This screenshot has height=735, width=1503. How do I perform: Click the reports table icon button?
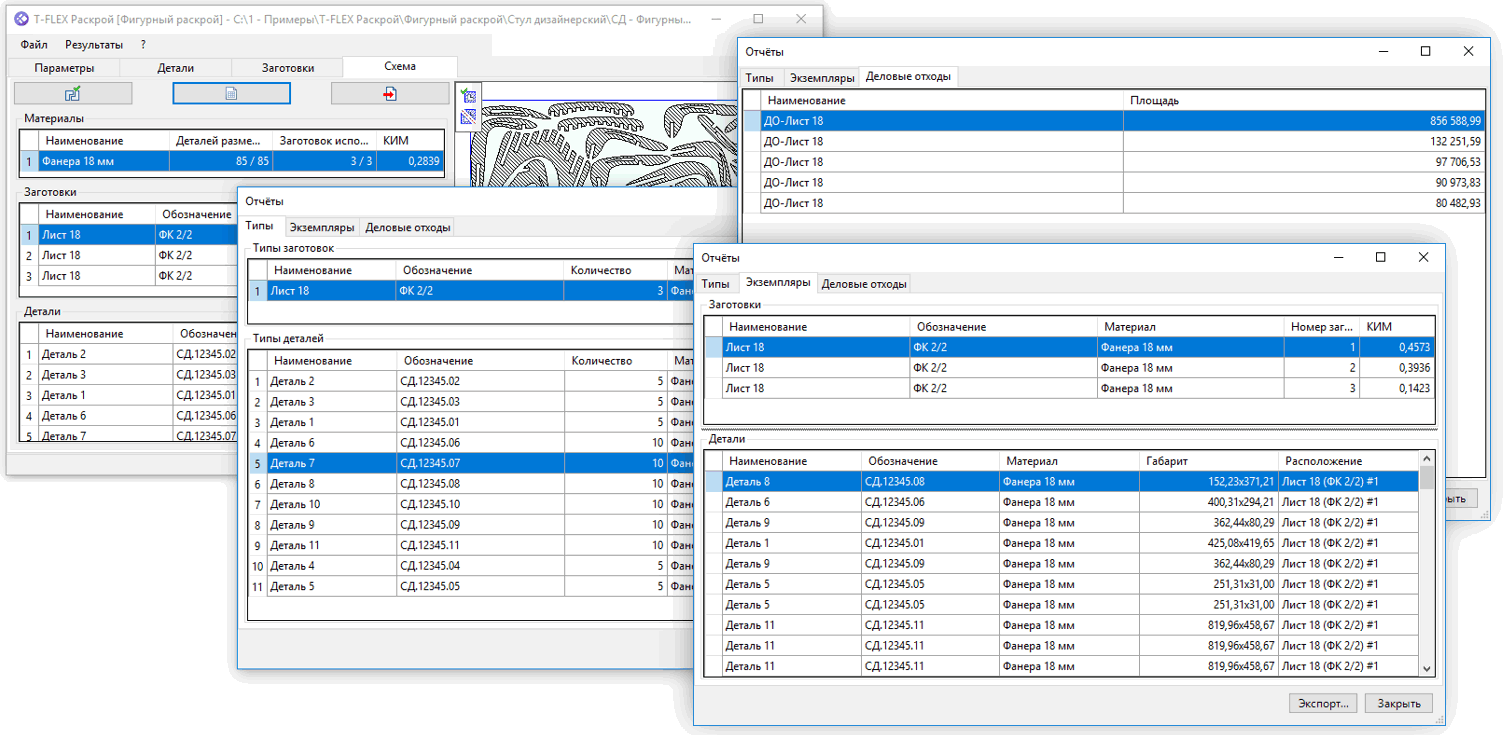point(231,93)
